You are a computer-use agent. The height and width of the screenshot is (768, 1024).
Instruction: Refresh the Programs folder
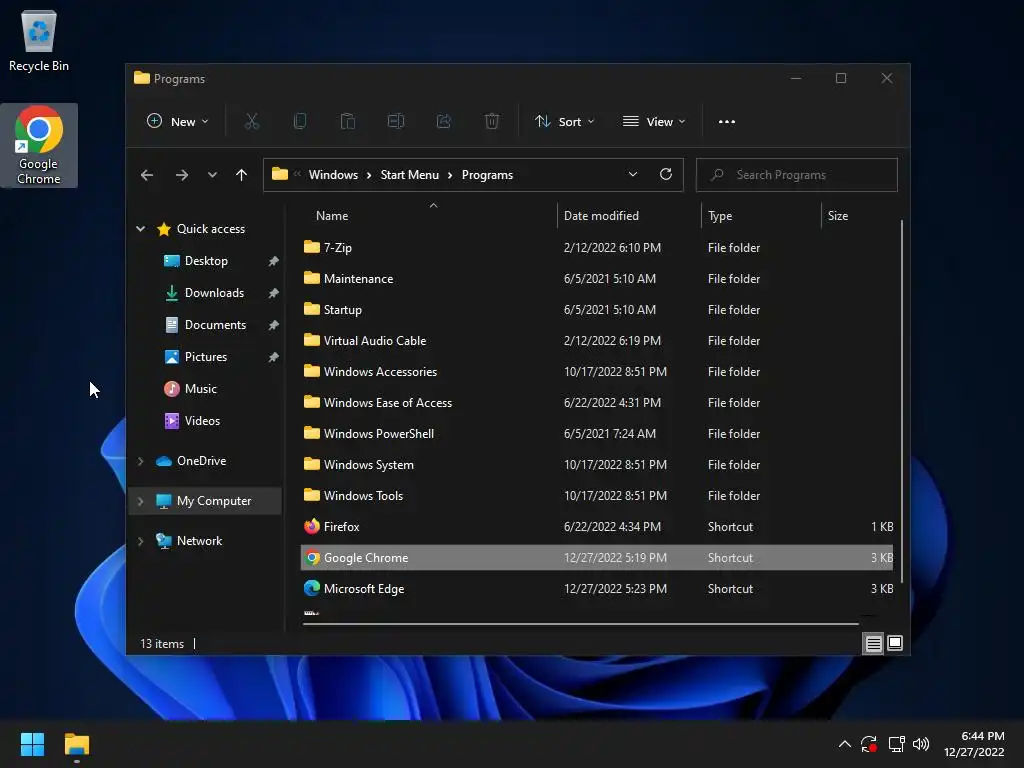665,174
